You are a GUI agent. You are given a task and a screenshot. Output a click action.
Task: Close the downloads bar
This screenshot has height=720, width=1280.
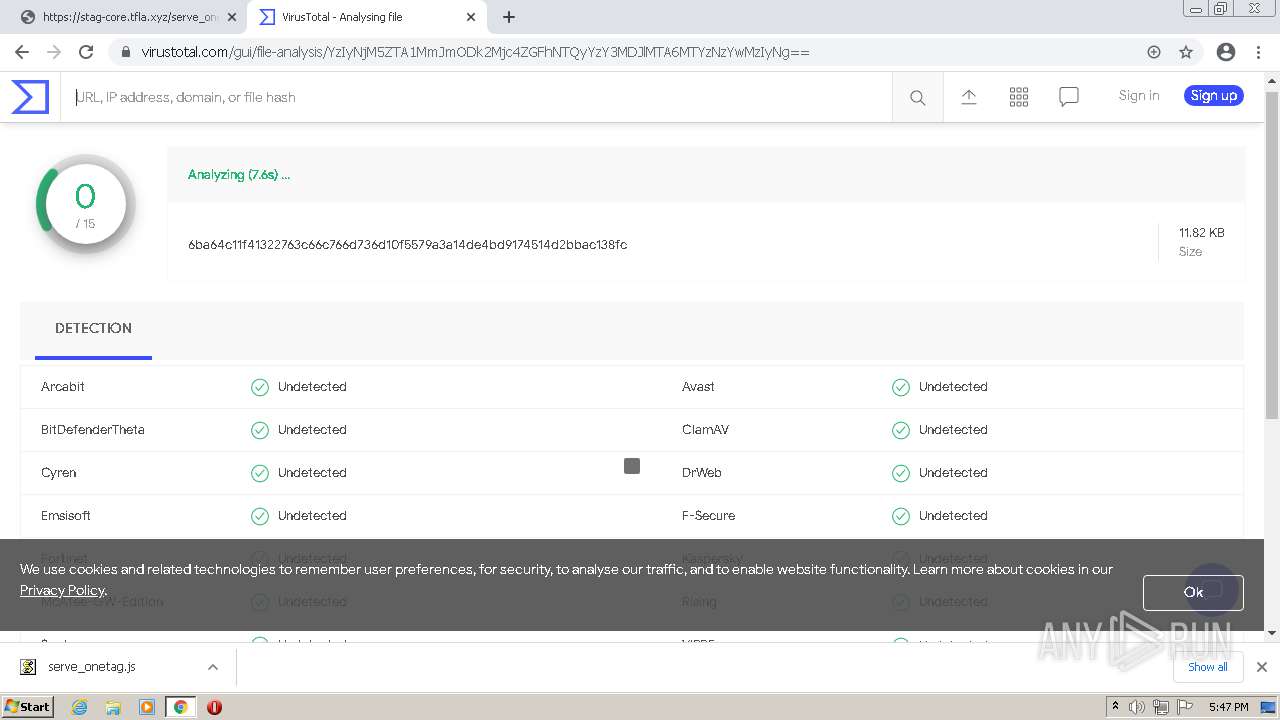(1261, 667)
